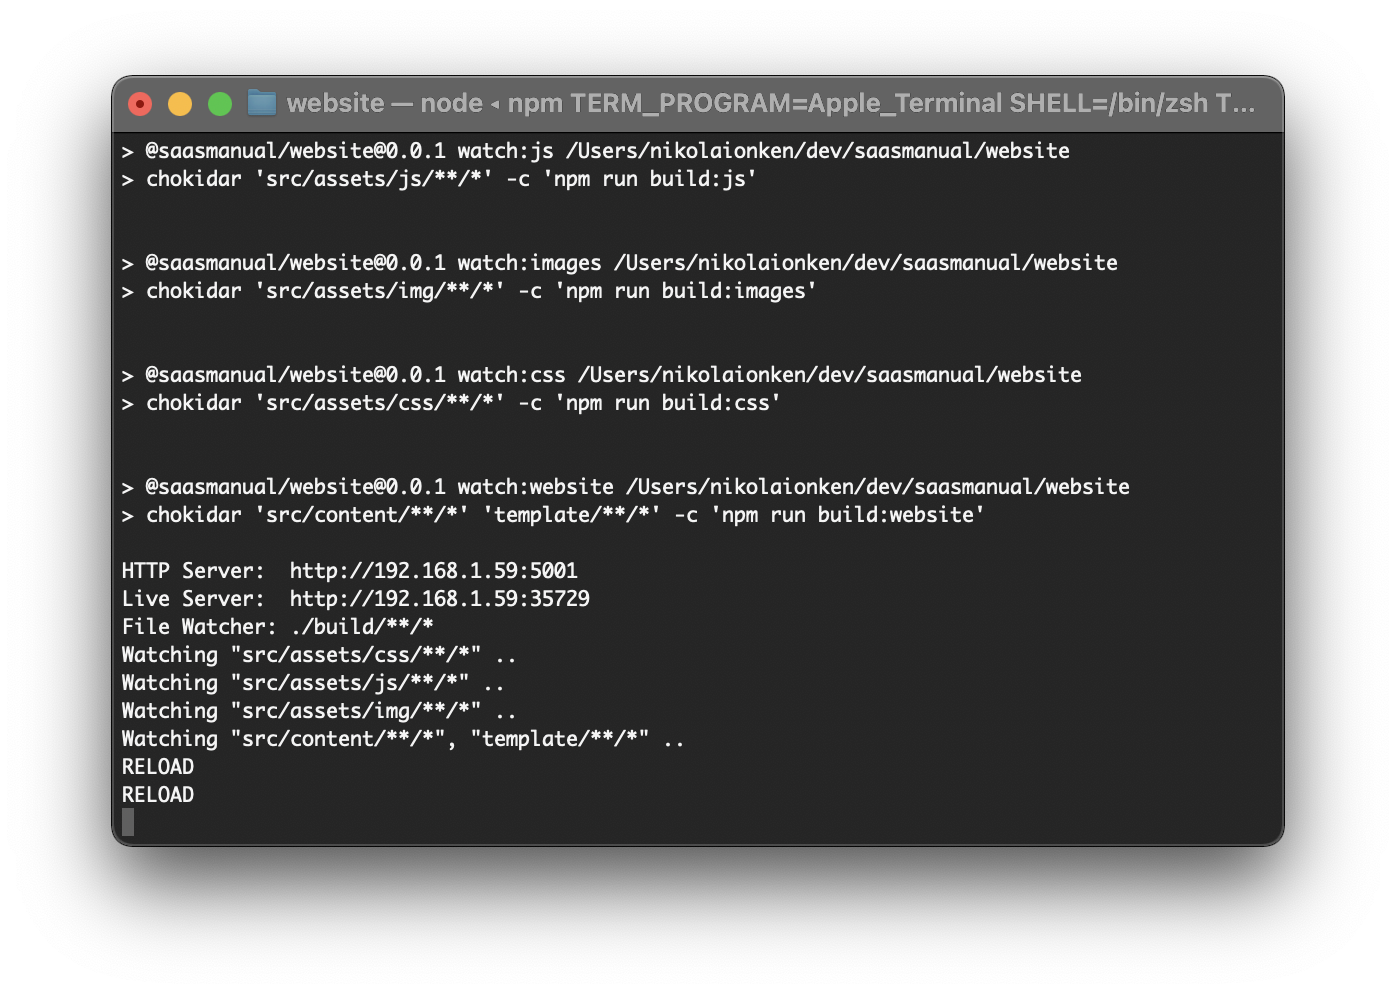Close the terminal window with red button
The image size is (1396, 994).
coord(140,104)
